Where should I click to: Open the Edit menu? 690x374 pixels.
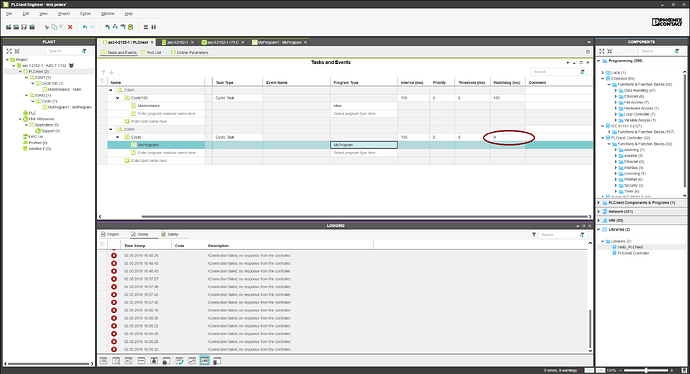tap(26, 14)
